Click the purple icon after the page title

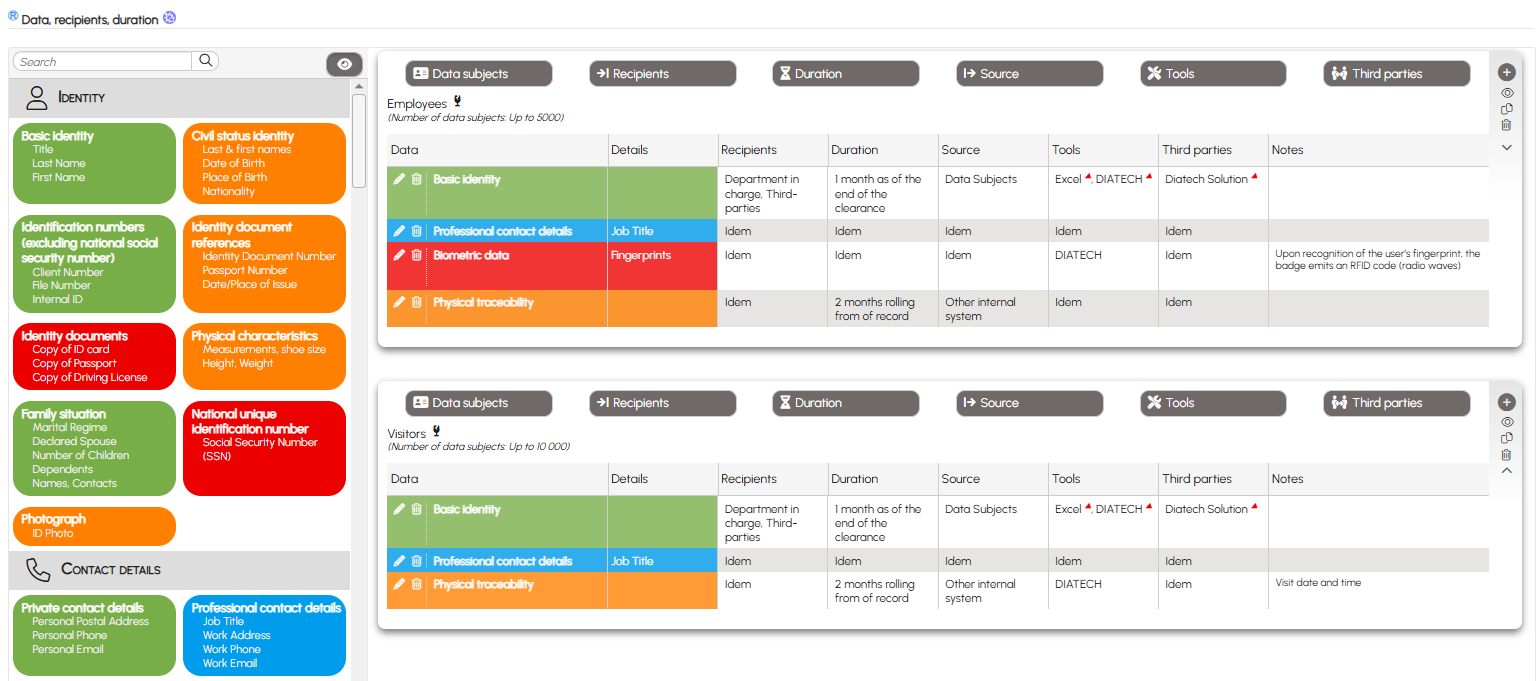tap(169, 18)
